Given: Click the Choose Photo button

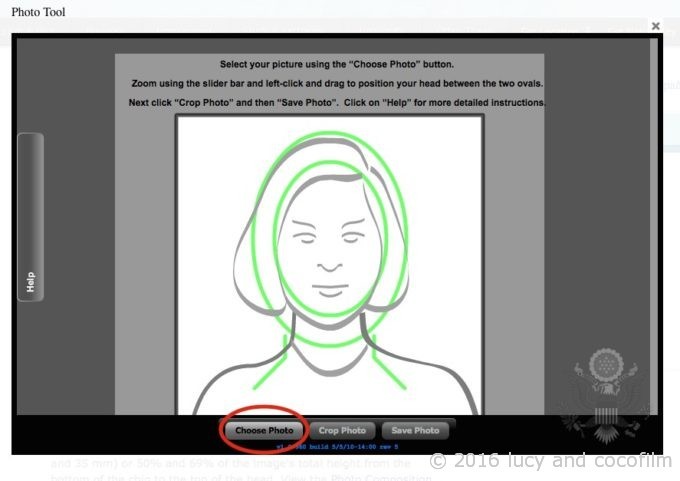Looking at the screenshot, I should coord(264,430).
